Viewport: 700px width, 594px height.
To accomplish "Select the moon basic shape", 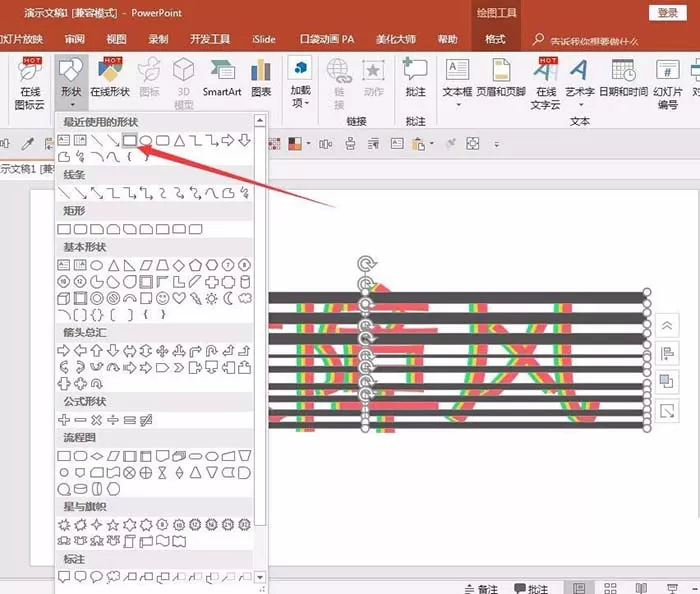I will (x=228, y=298).
